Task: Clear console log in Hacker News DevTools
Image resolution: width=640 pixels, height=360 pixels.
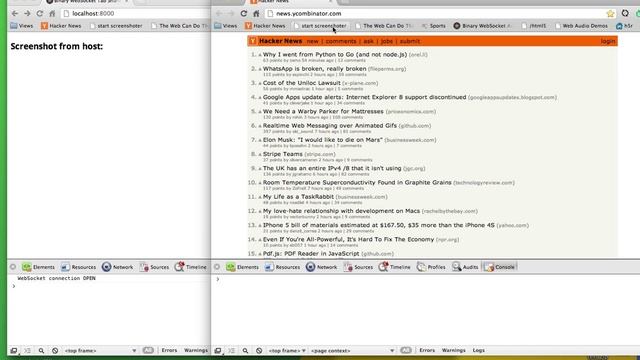Action: point(259,351)
